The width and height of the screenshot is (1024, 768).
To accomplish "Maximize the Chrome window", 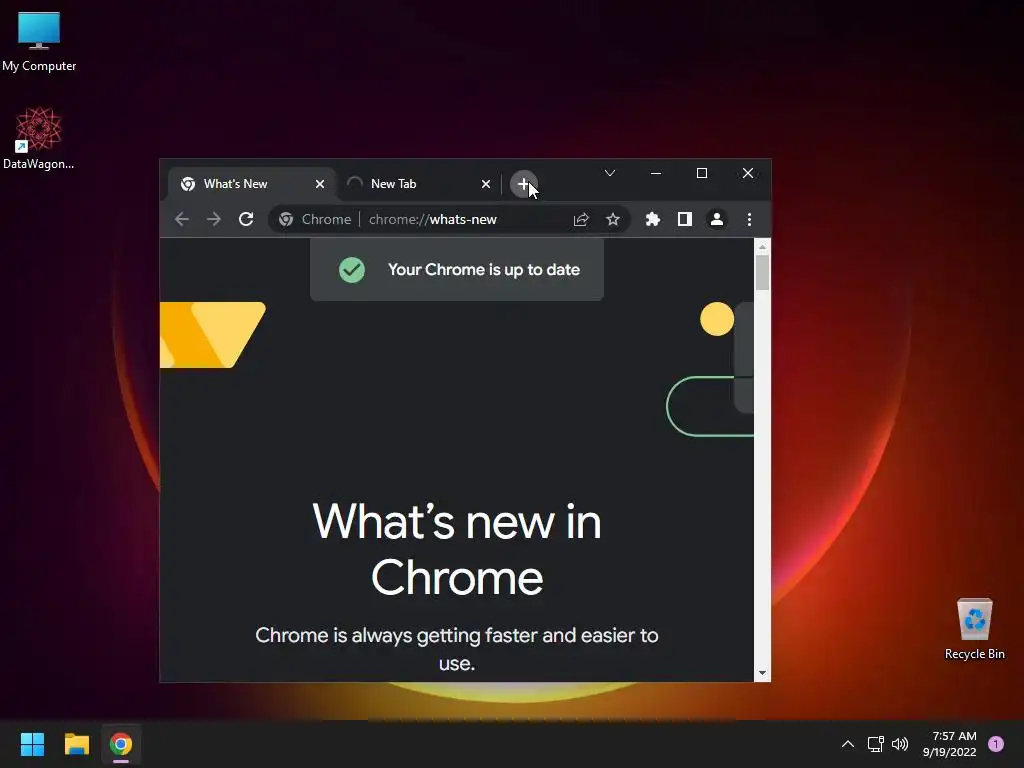I will pos(702,173).
